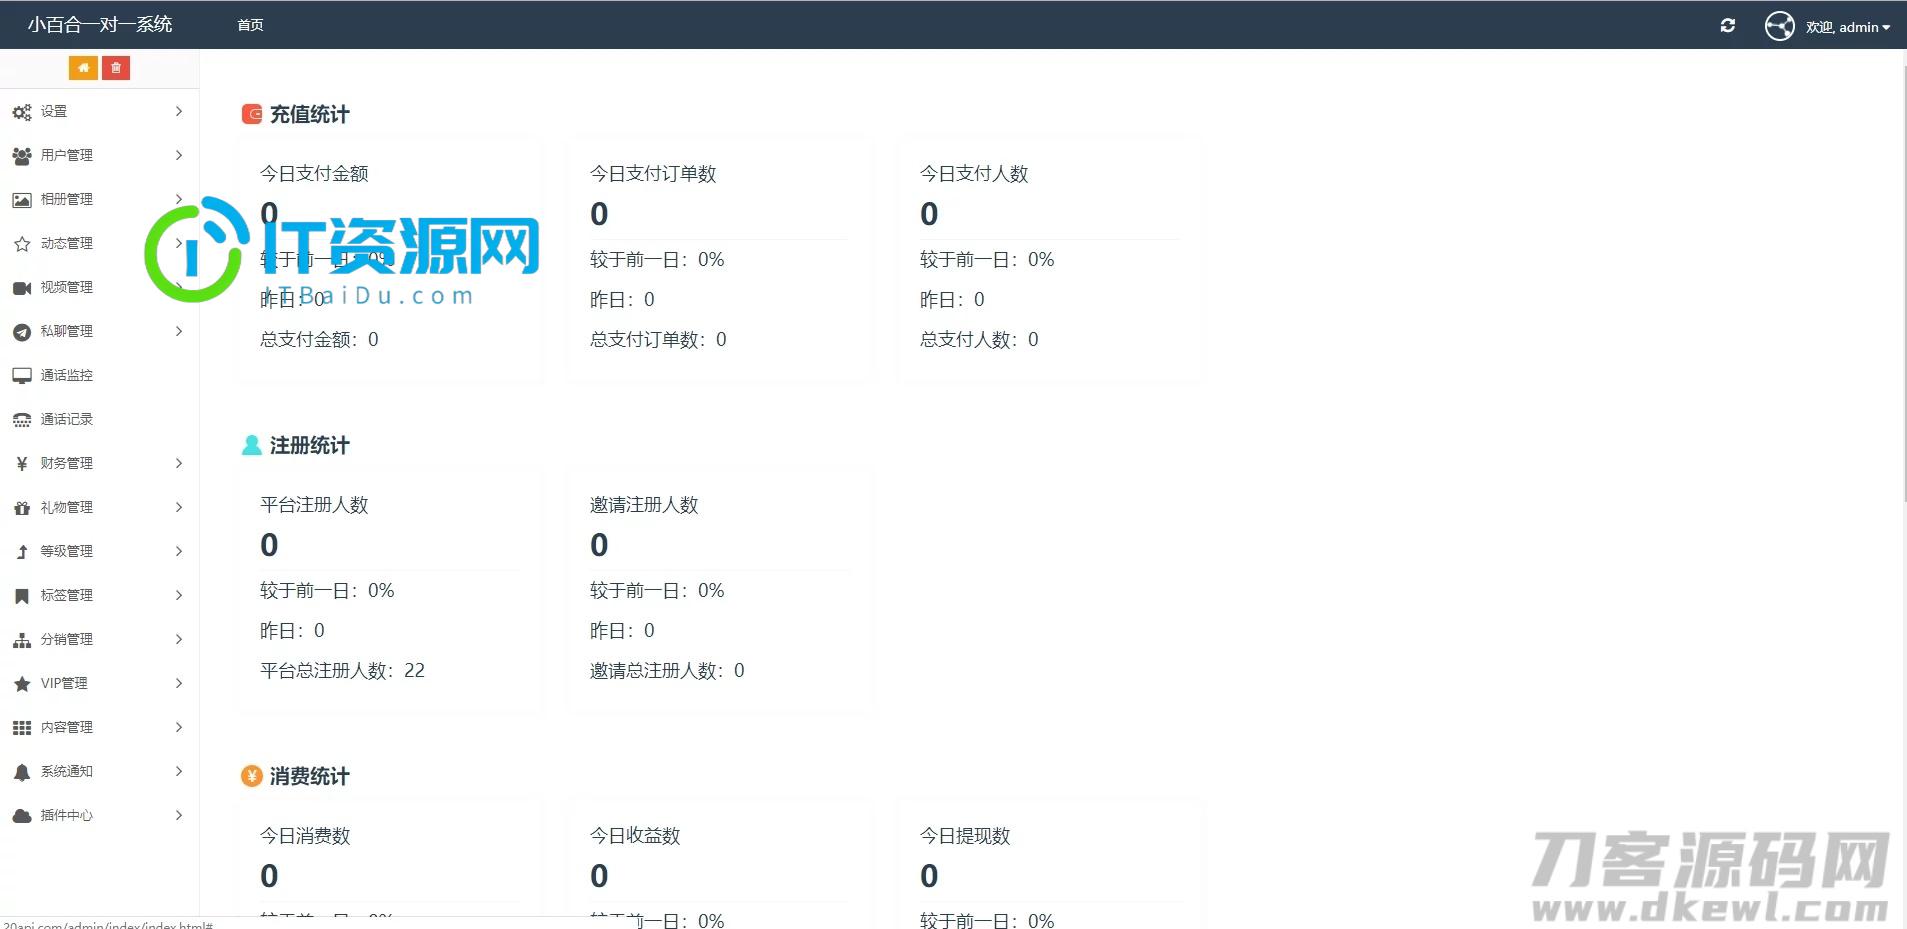Expand the 插件中心 menu chevron
Image resolution: width=1907 pixels, height=929 pixels.
tap(179, 815)
